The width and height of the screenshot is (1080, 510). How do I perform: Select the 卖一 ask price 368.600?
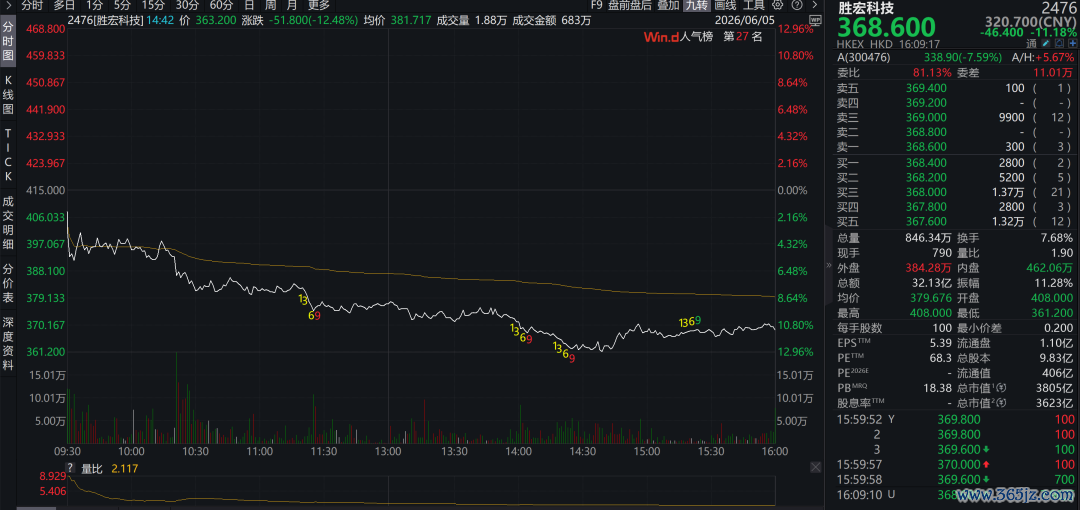point(927,145)
